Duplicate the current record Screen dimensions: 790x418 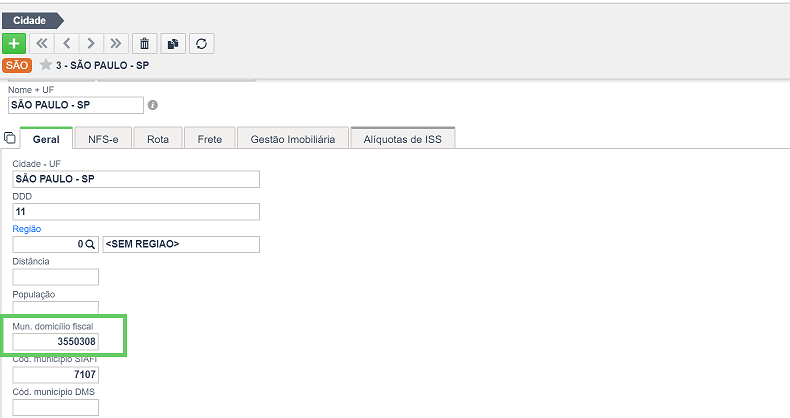tap(173, 43)
